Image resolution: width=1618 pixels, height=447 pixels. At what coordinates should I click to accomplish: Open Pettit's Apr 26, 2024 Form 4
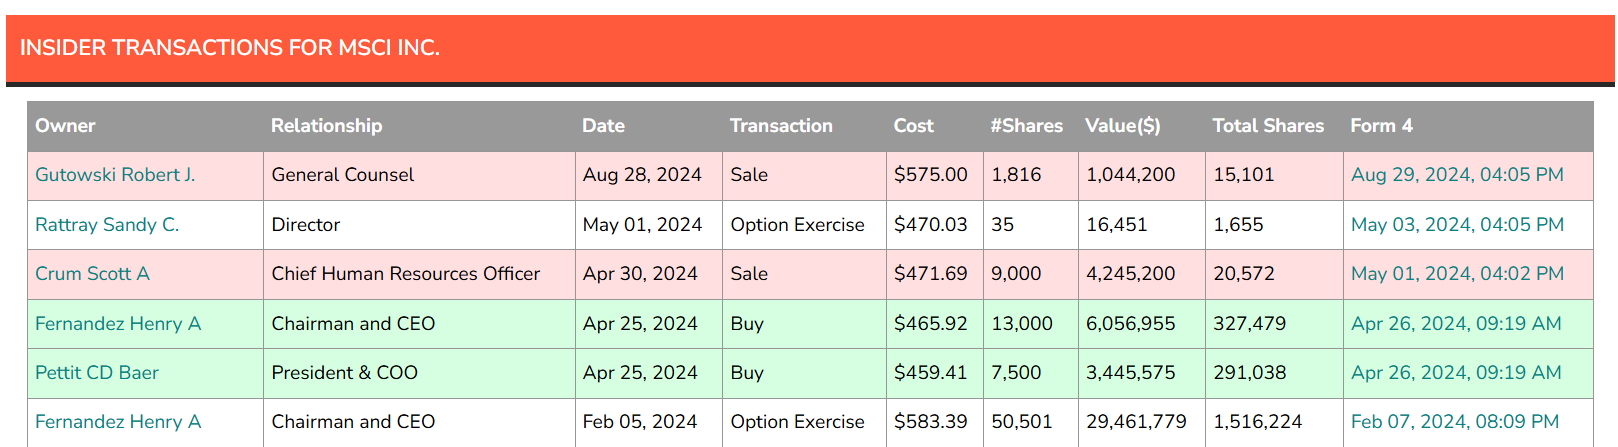1456,373
